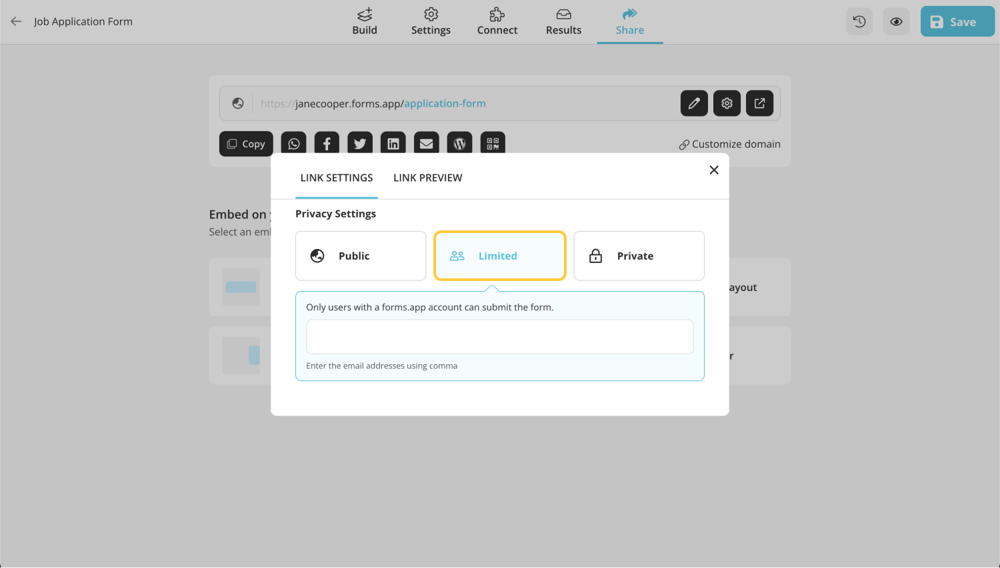Edit the form URL with pencil icon
Screen dimensions: 1000x568
(694, 103)
